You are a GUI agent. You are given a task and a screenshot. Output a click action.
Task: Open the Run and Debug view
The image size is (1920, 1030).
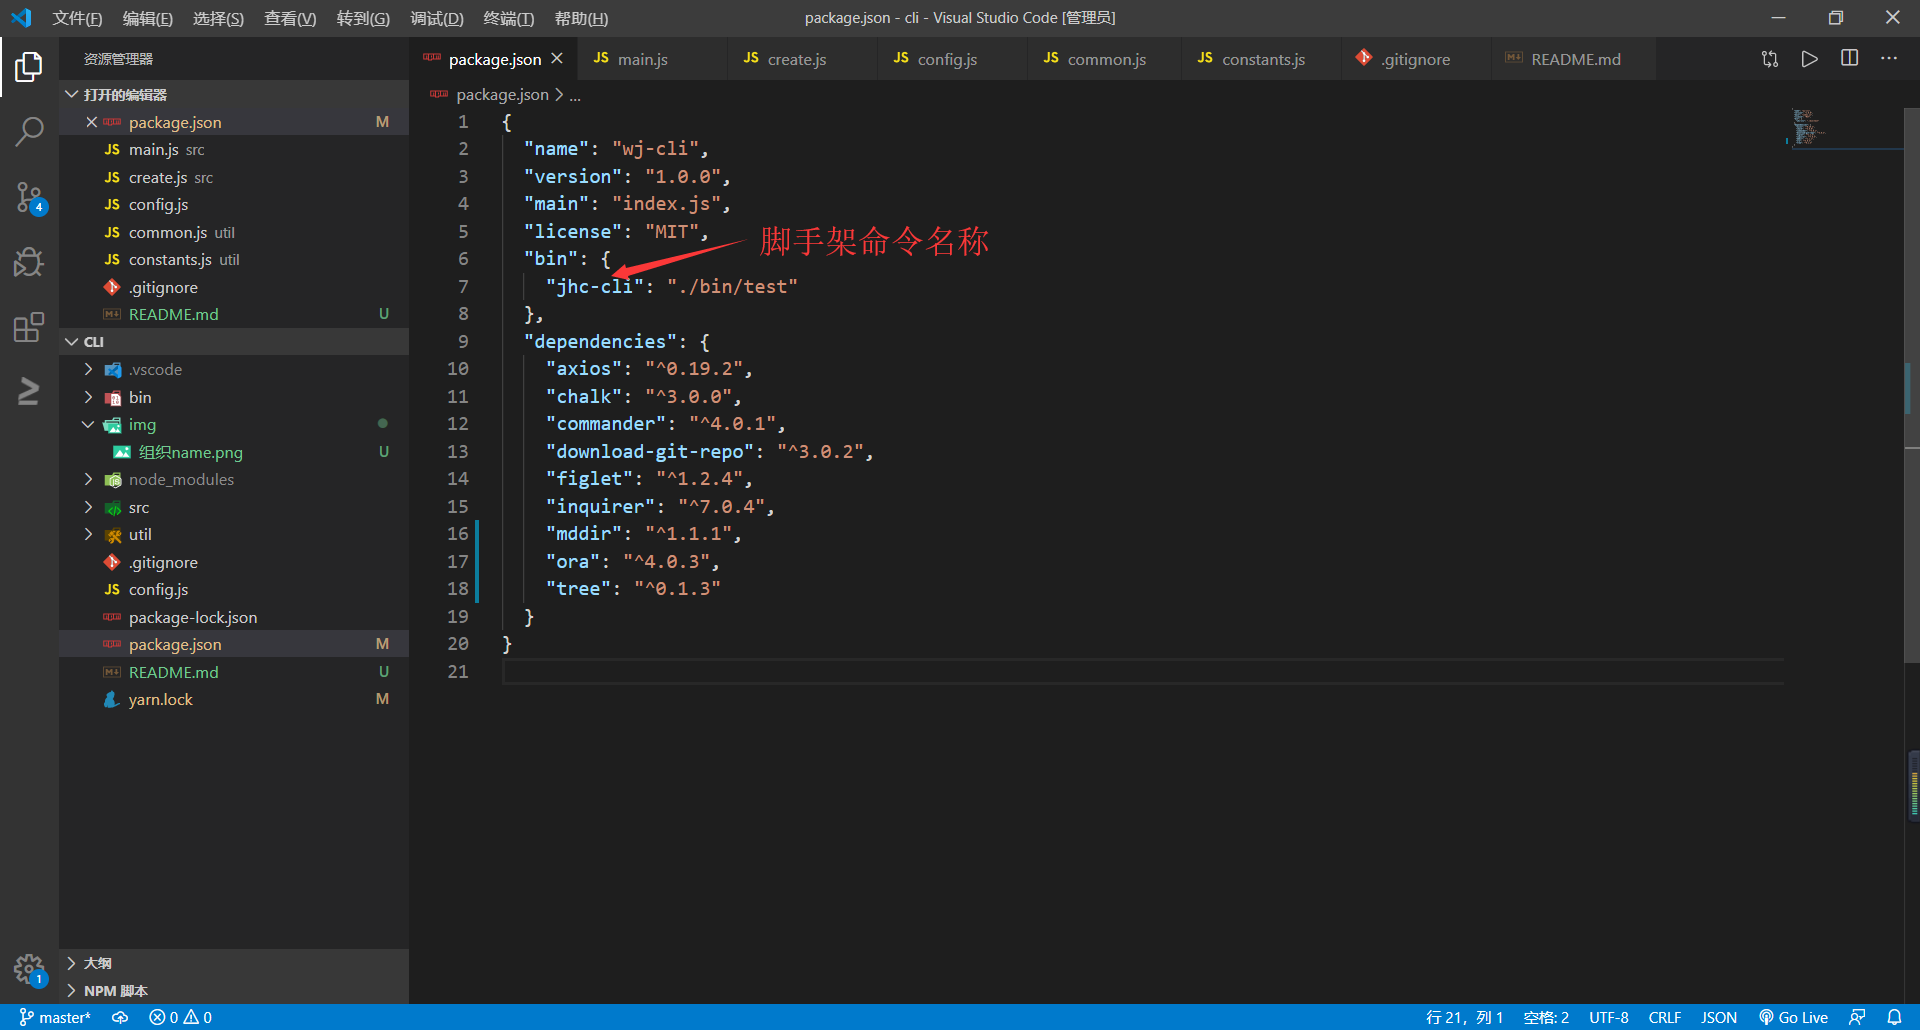pyautogui.click(x=29, y=262)
